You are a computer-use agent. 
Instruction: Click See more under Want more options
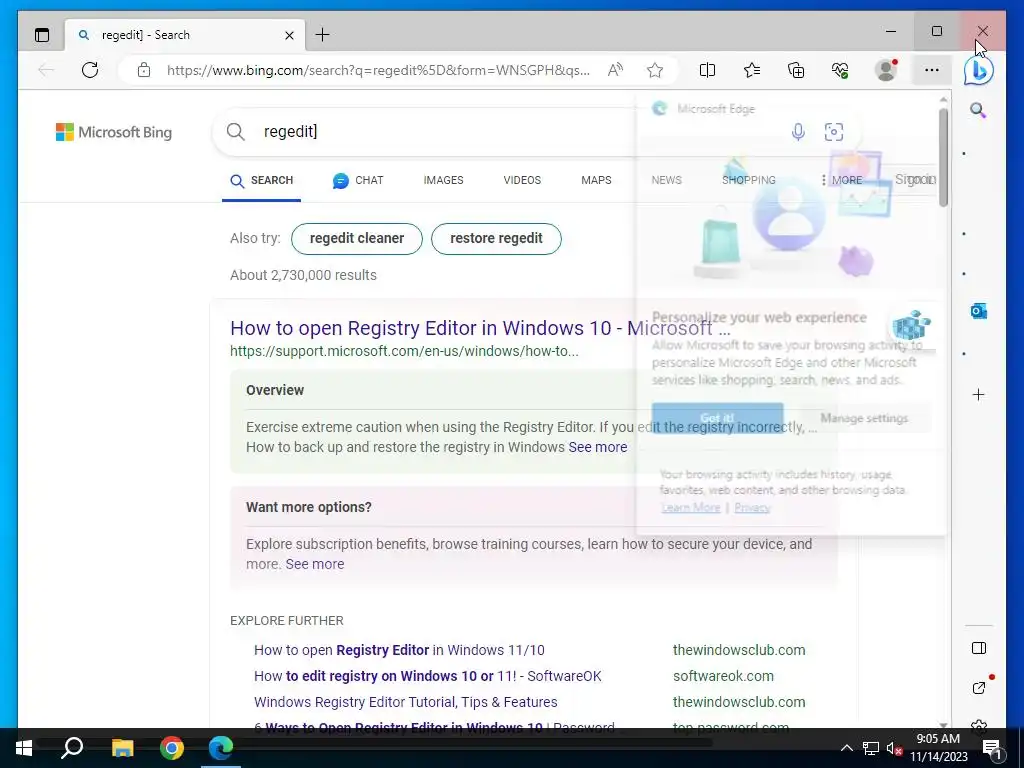(315, 564)
